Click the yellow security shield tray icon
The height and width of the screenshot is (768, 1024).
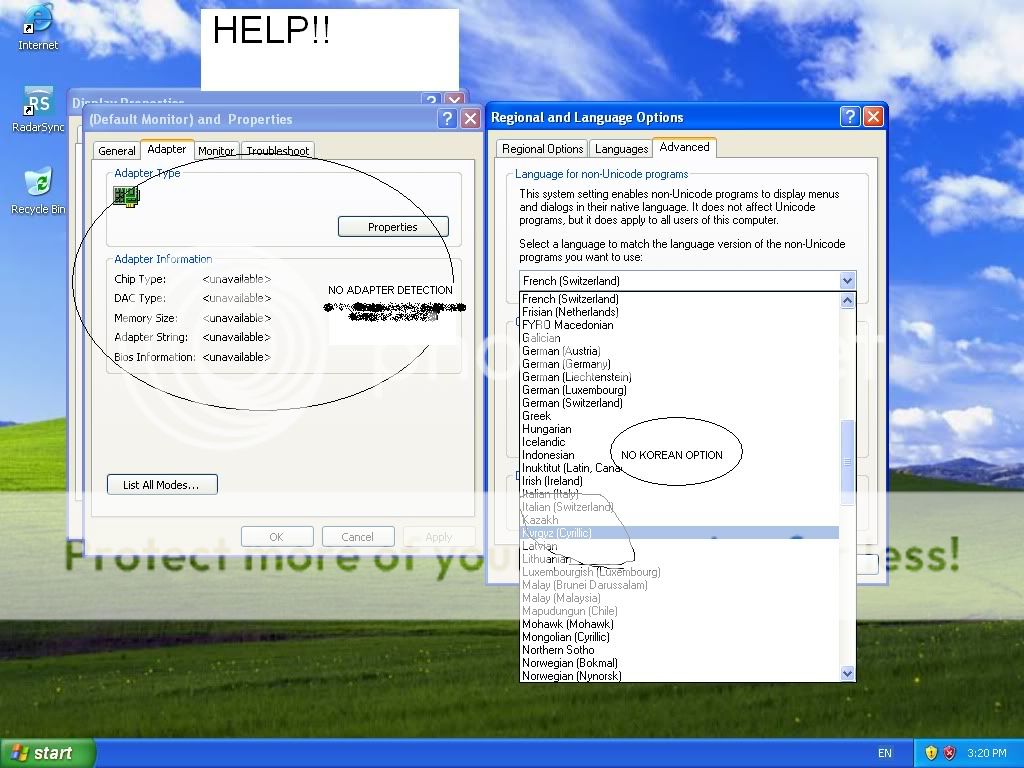[931, 753]
